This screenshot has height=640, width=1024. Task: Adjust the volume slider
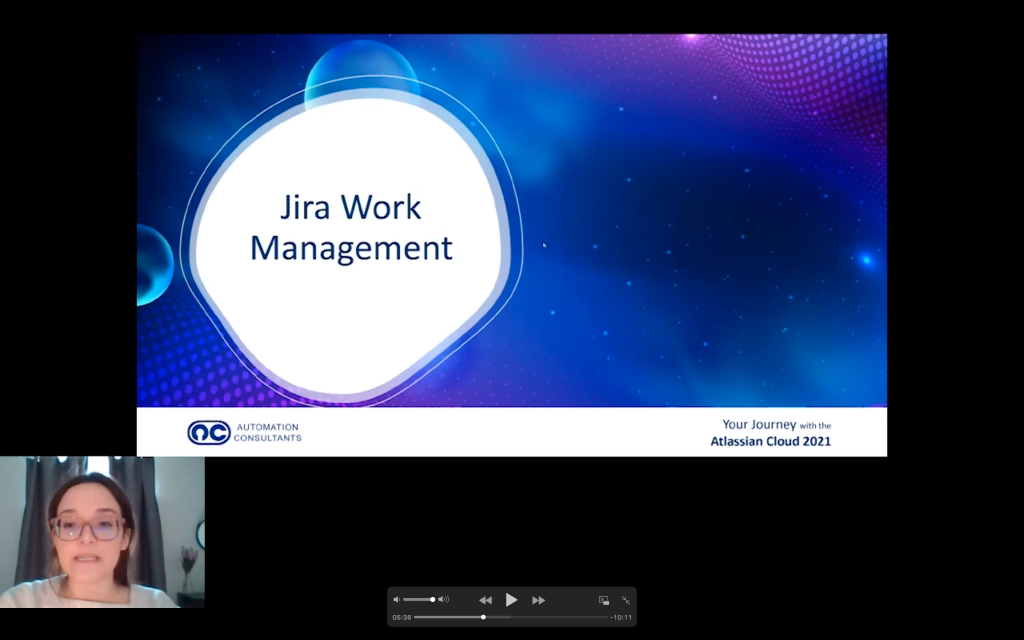(x=418, y=600)
